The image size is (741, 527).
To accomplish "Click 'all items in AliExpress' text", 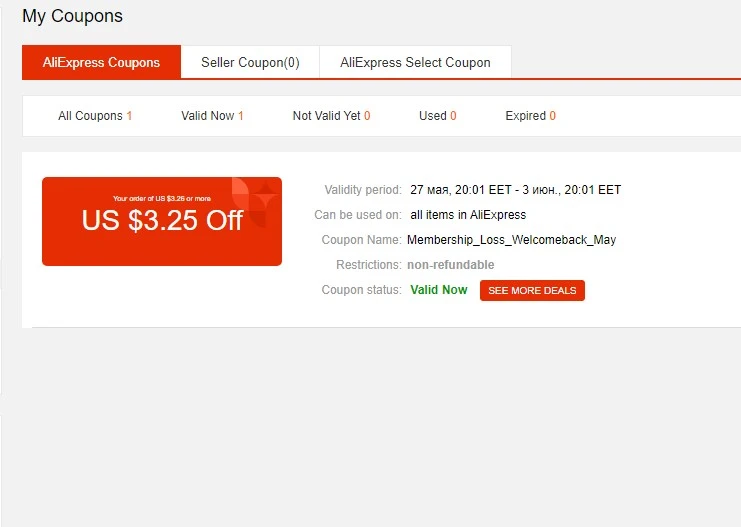I will pos(468,215).
